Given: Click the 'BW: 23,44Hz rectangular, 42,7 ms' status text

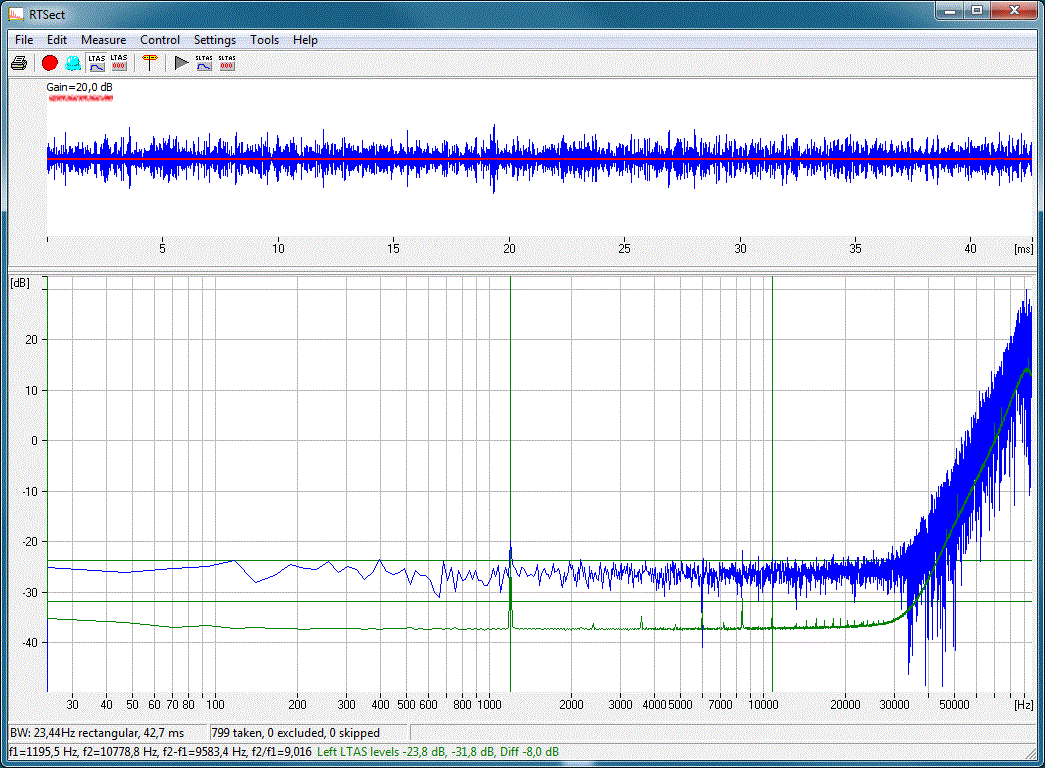Looking at the screenshot, I should point(97,733).
